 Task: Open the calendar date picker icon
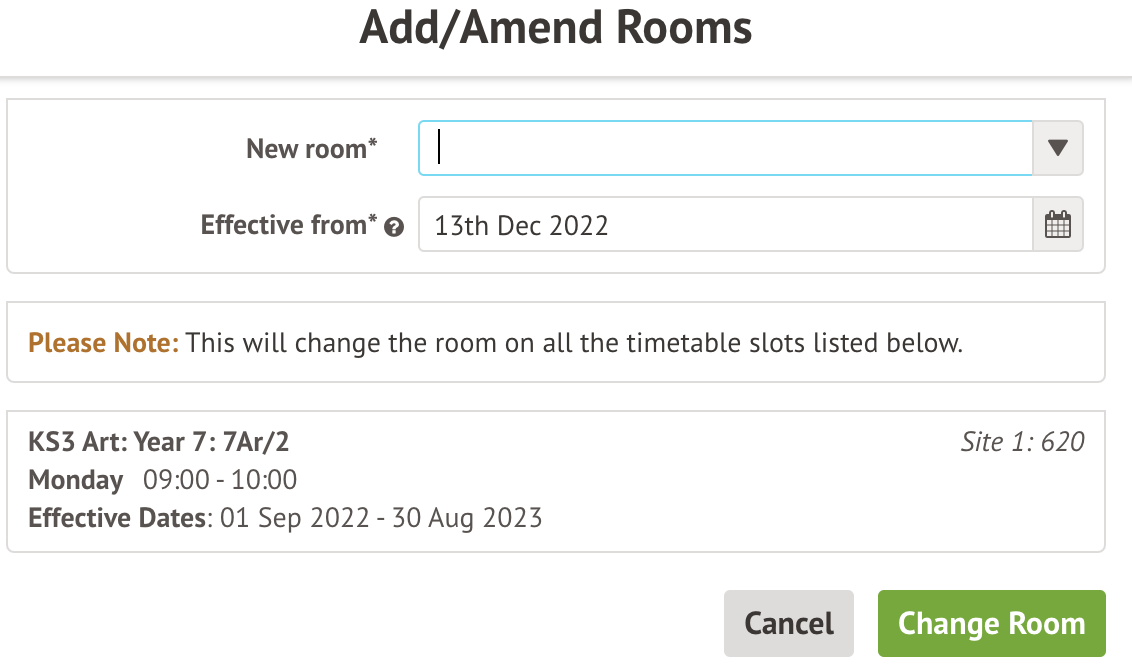point(1057,225)
